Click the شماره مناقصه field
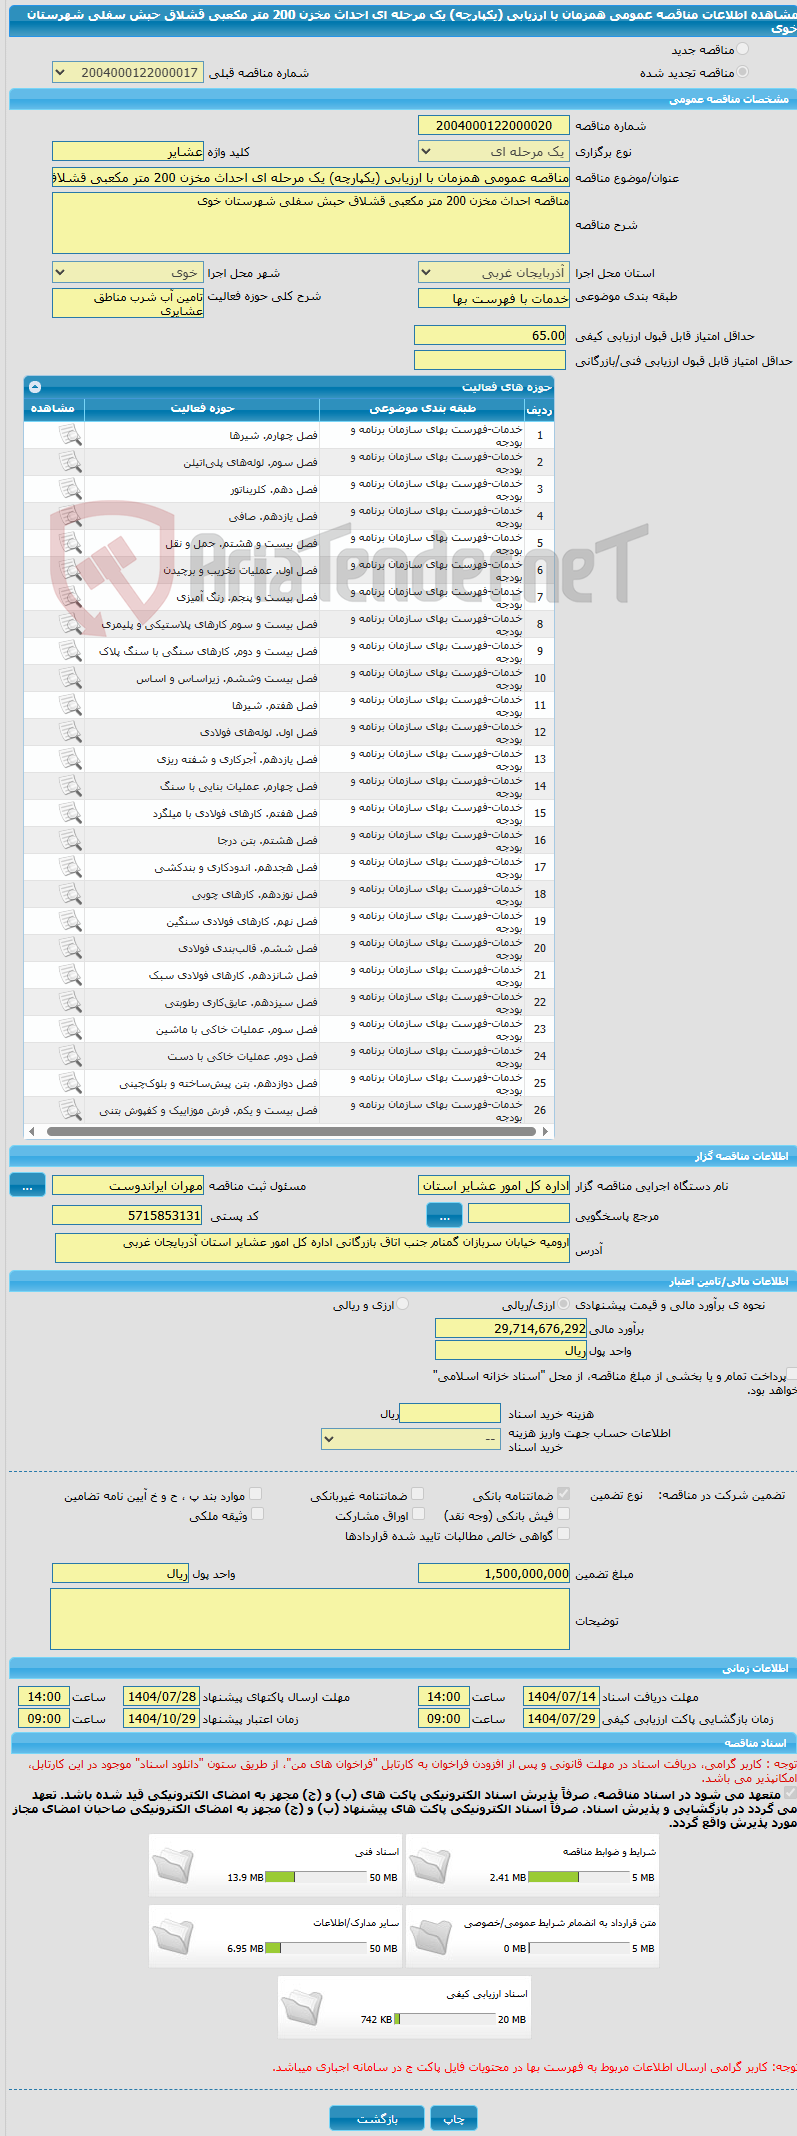The image size is (797, 2136). point(494,126)
